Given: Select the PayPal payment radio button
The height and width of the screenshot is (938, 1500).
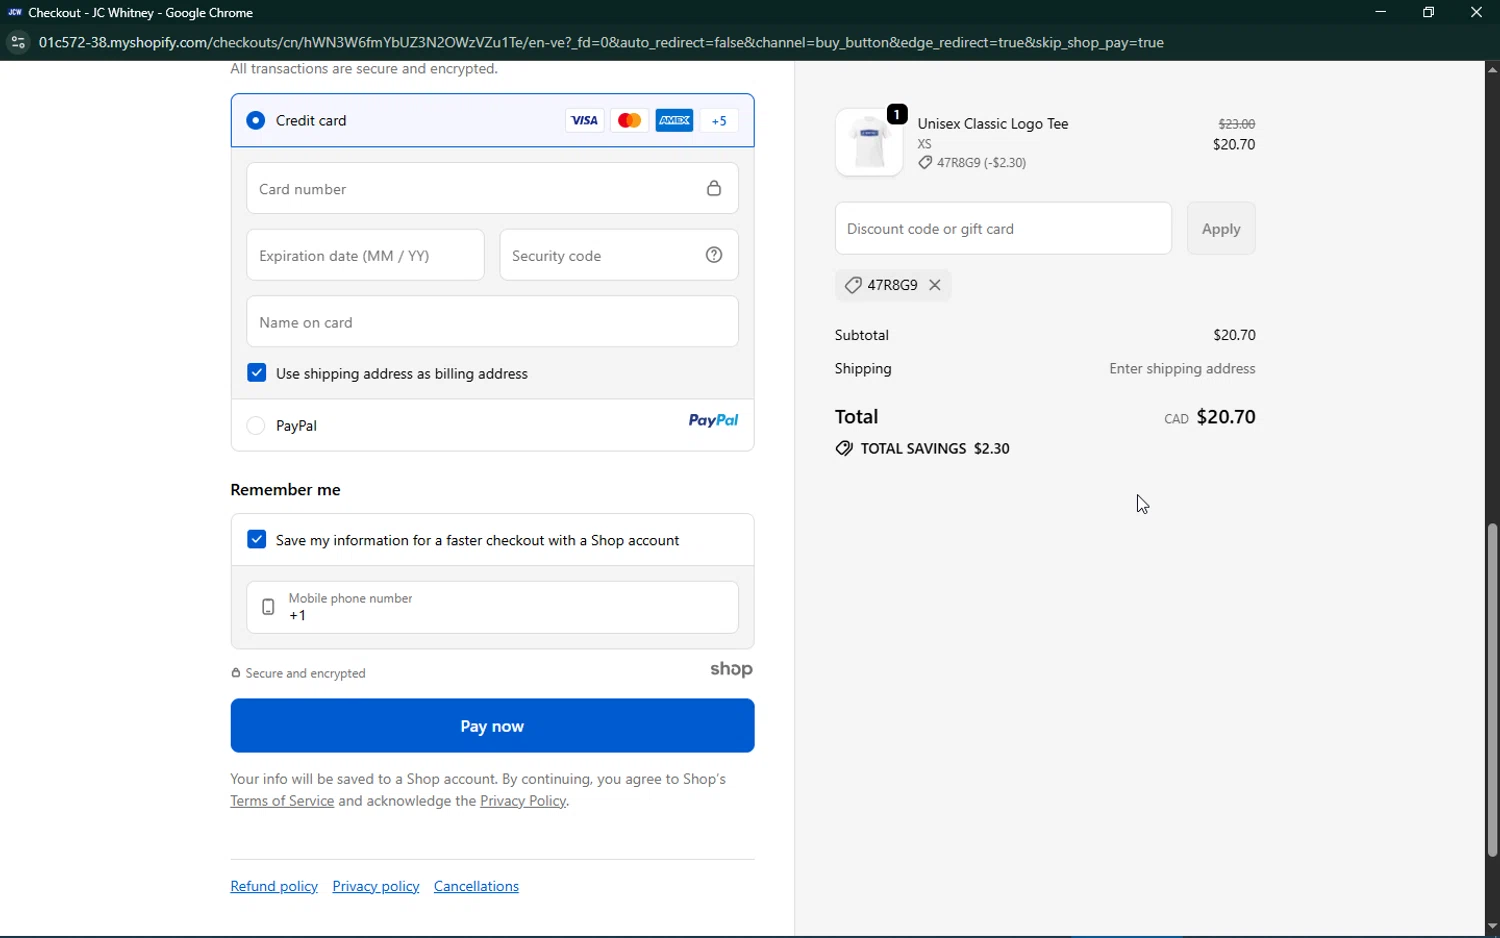Looking at the screenshot, I should pyautogui.click(x=256, y=426).
